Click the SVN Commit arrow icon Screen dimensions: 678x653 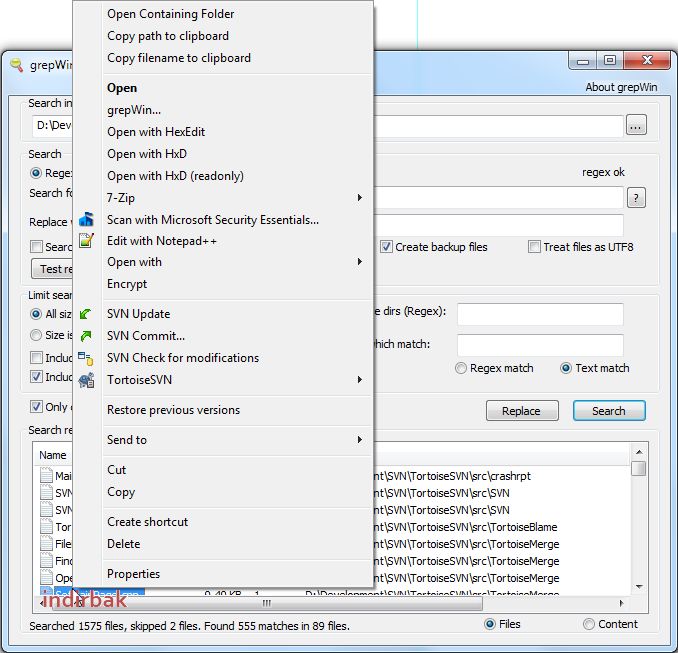click(86, 336)
